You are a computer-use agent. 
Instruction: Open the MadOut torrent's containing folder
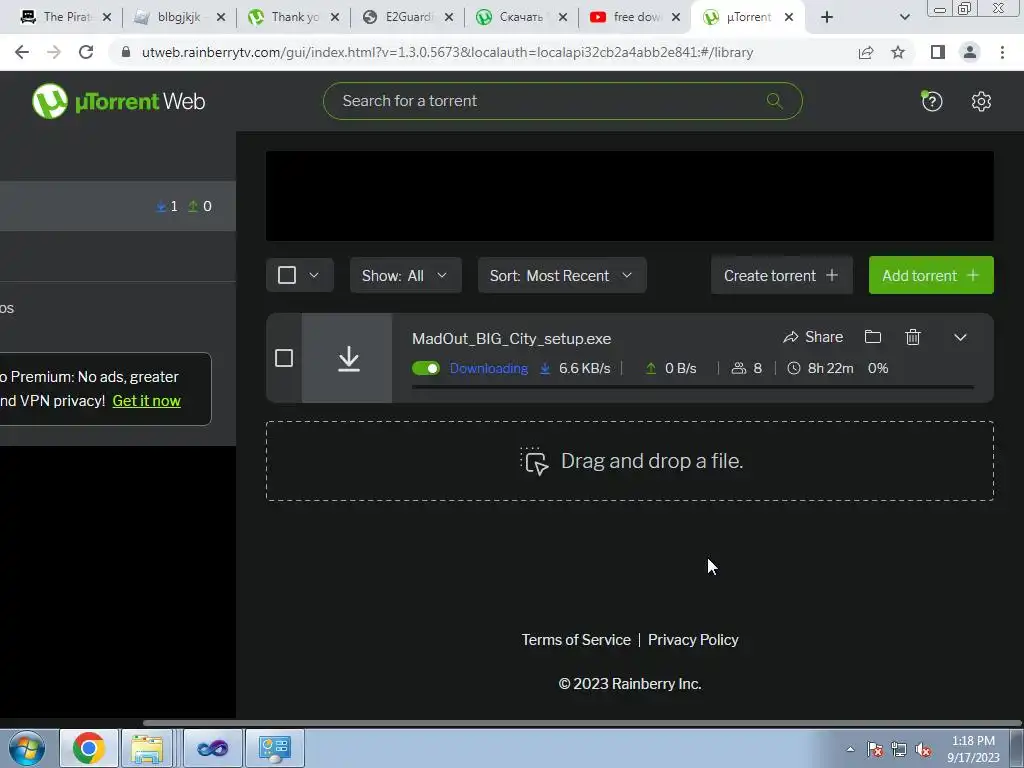tap(872, 337)
